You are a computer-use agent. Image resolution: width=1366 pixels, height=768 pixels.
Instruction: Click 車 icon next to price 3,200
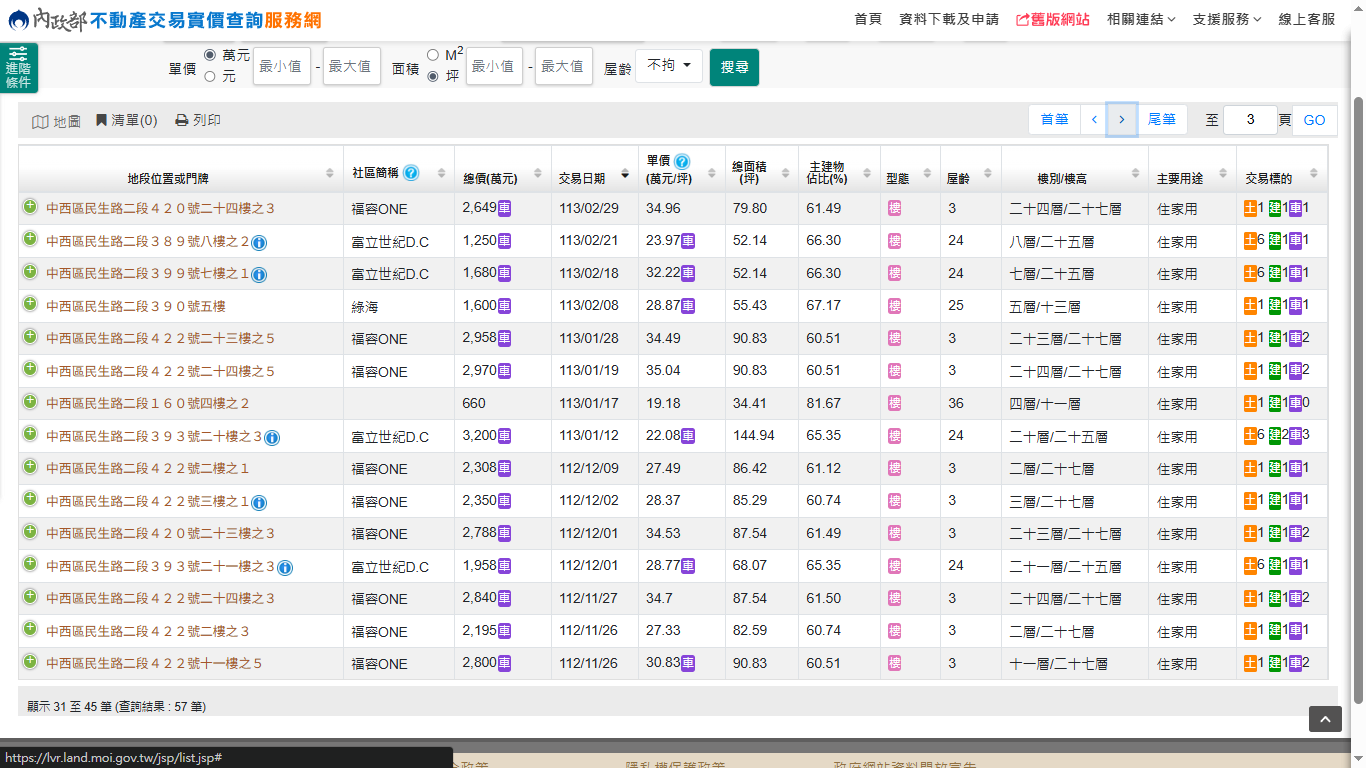[x=505, y=436]
